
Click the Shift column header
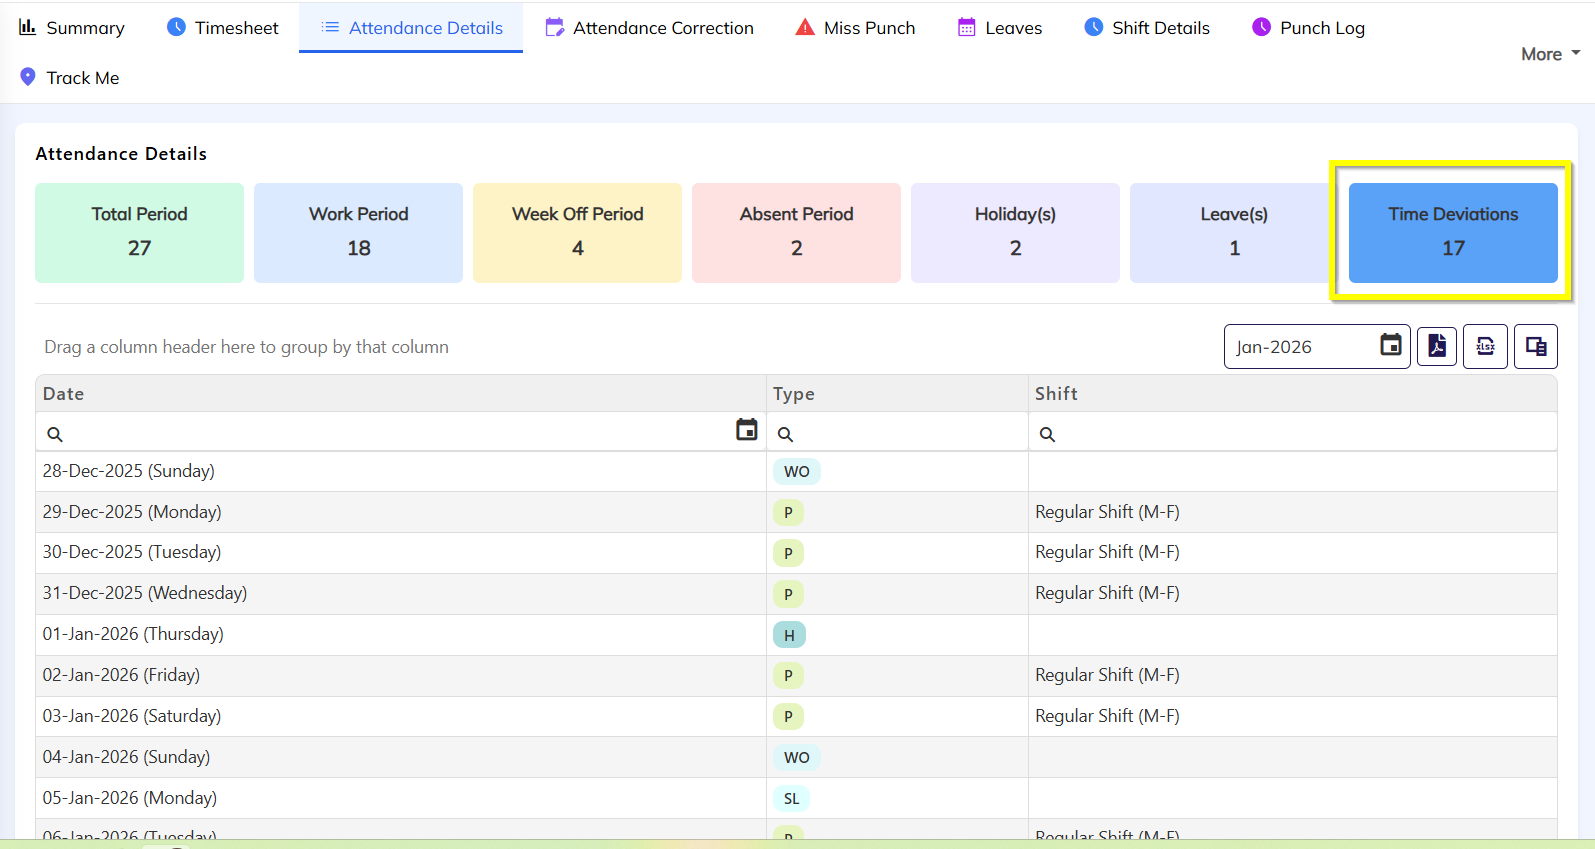pyautogui.click(x=1293, y=394)
